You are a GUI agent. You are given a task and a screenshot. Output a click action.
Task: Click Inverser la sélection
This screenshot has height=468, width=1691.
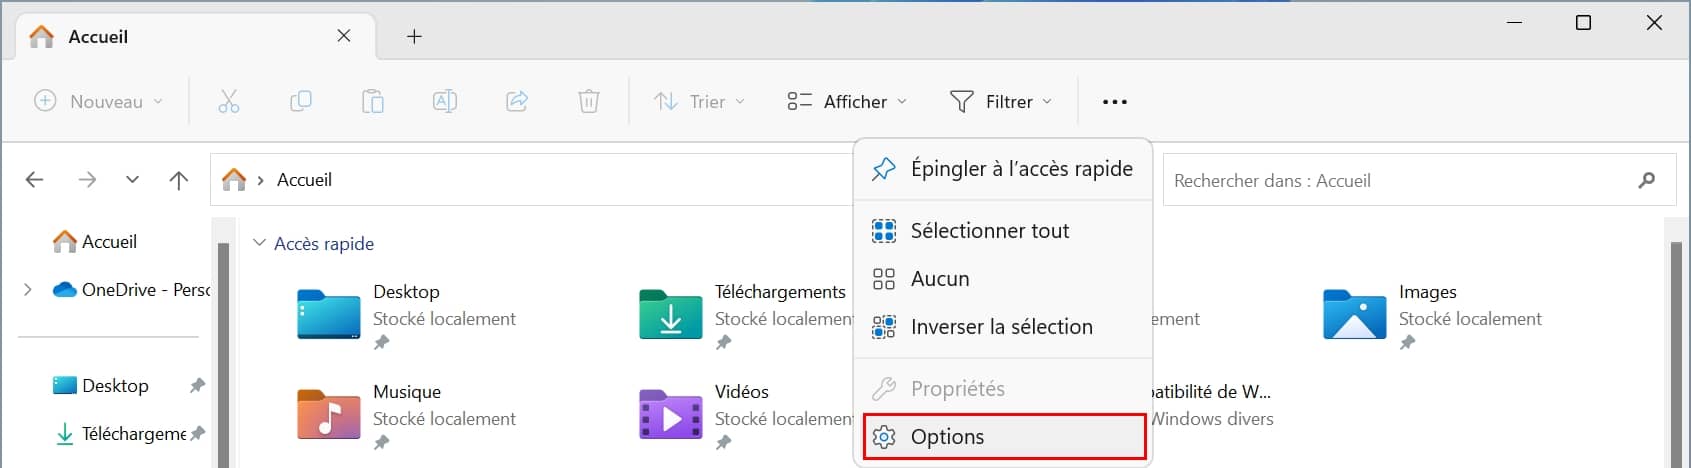(x=1001, y=327)
